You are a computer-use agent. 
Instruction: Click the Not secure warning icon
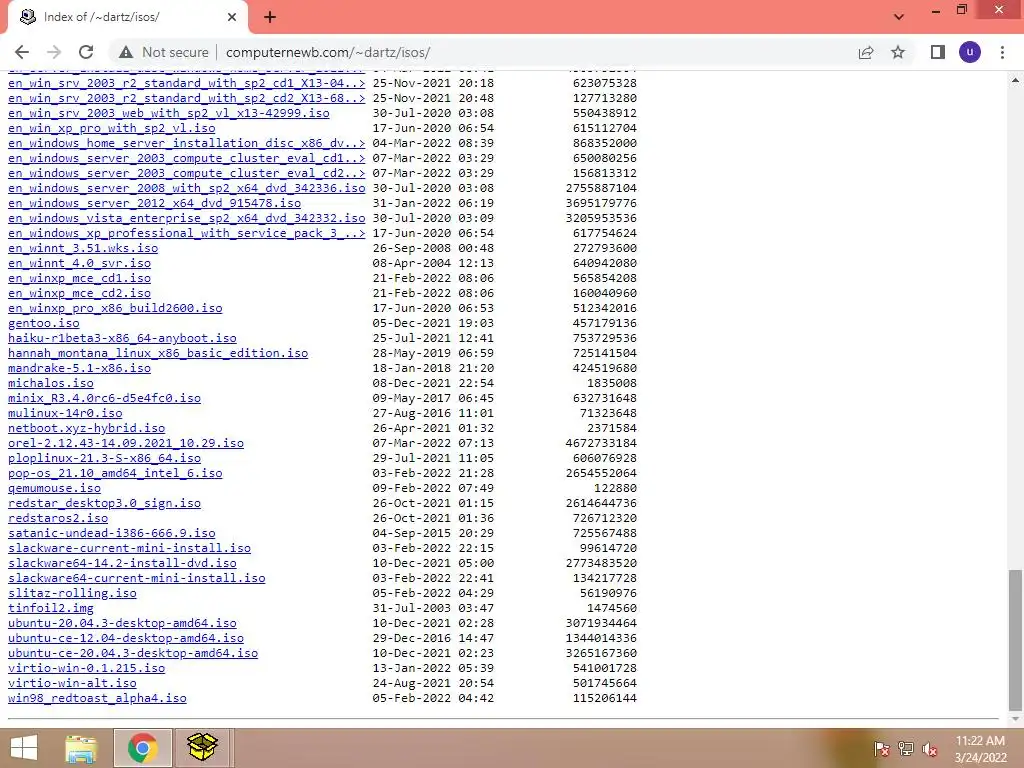coord(126,52)
